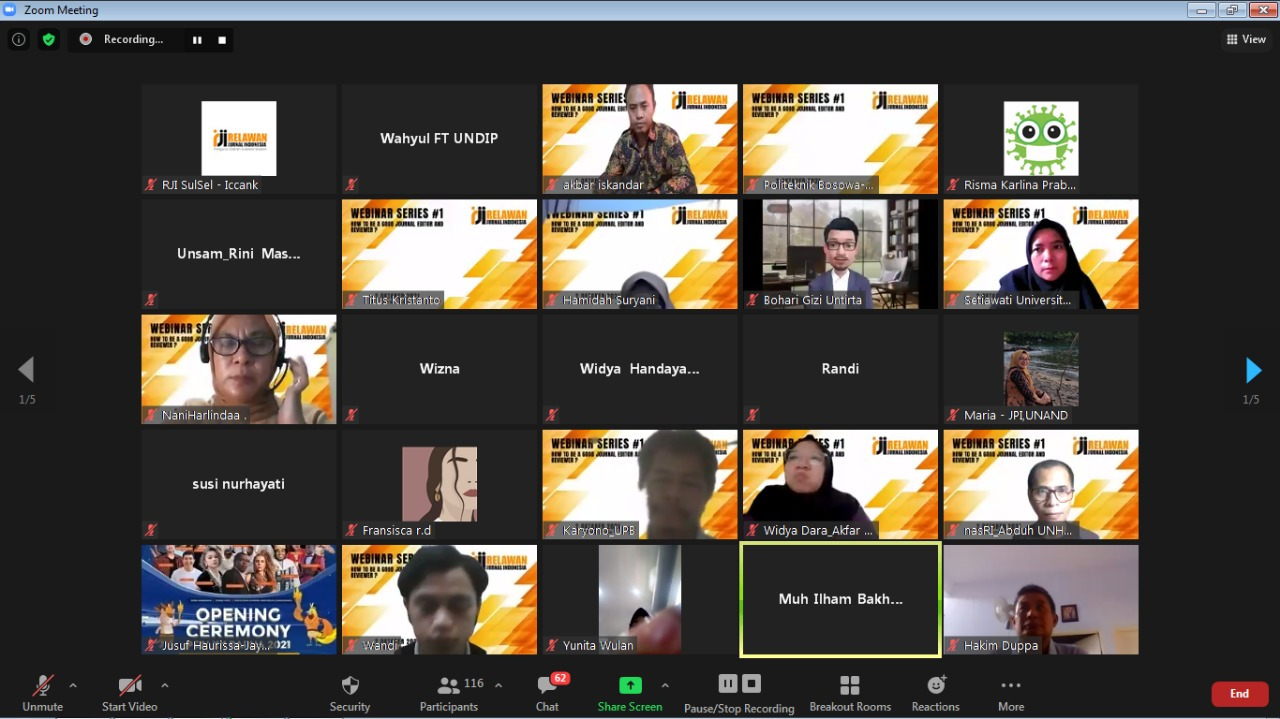Open the View layout menu
Viewport: 1280px width, 719px height.
[1246, 39]
